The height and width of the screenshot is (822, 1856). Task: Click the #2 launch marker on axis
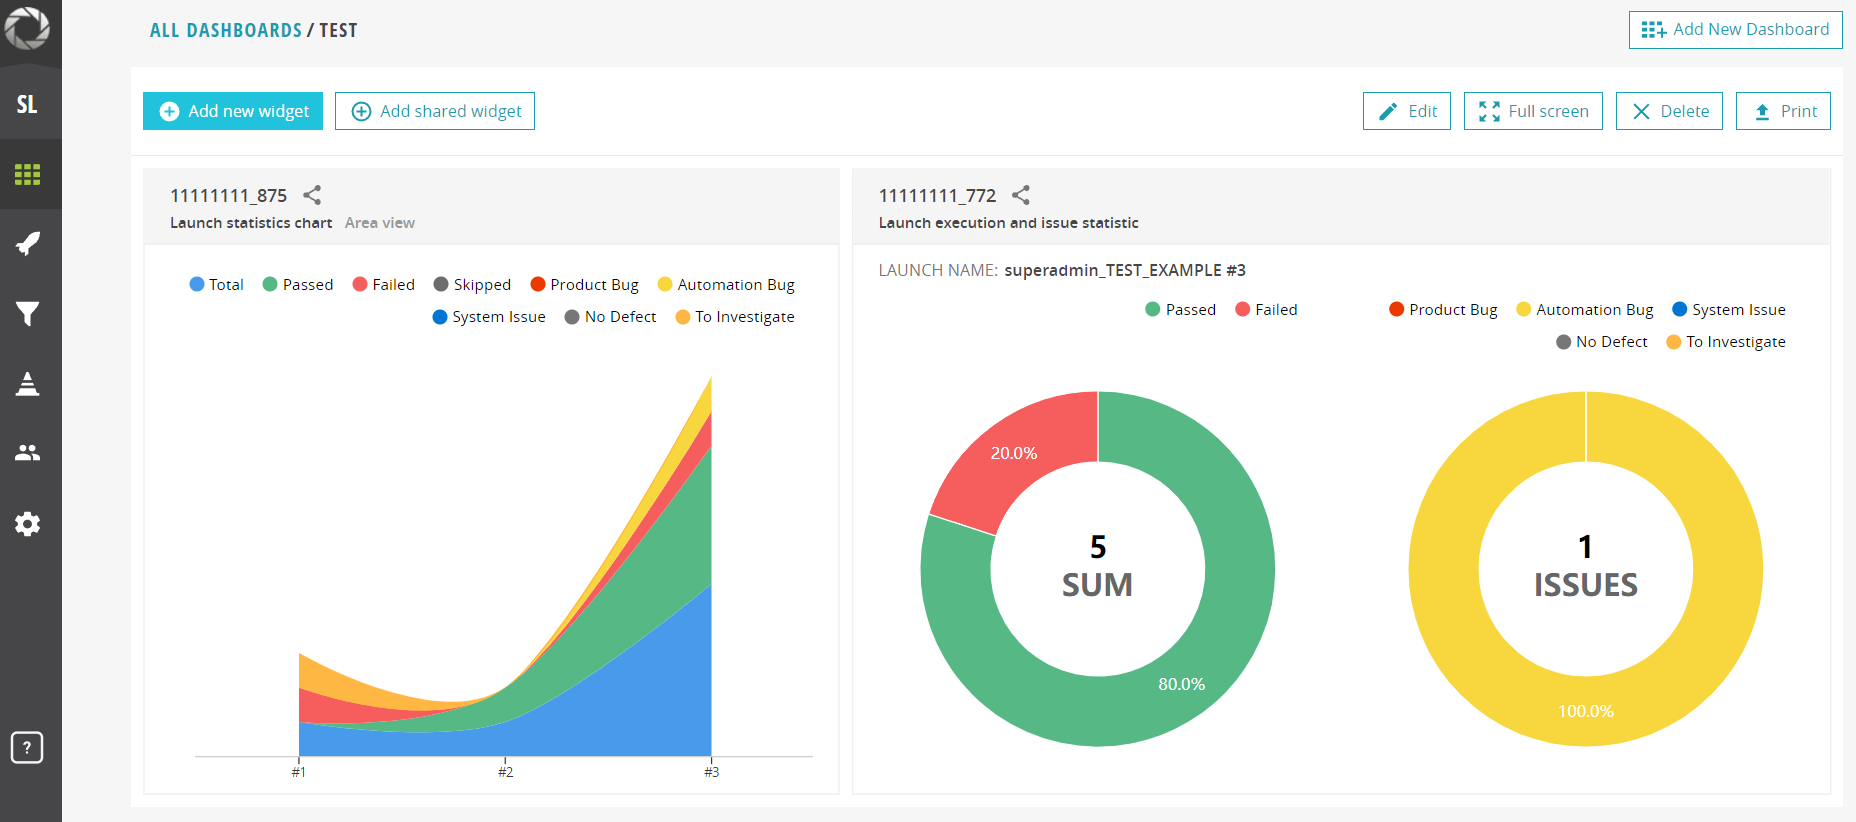pos(505,771)
